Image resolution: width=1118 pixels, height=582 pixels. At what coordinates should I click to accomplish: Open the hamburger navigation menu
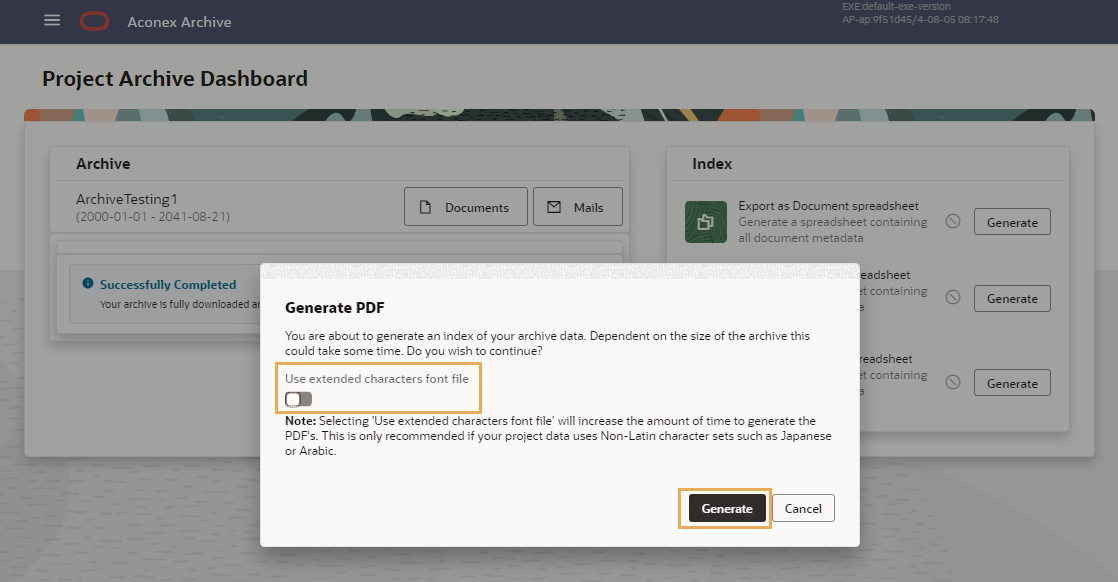point(52,21)
